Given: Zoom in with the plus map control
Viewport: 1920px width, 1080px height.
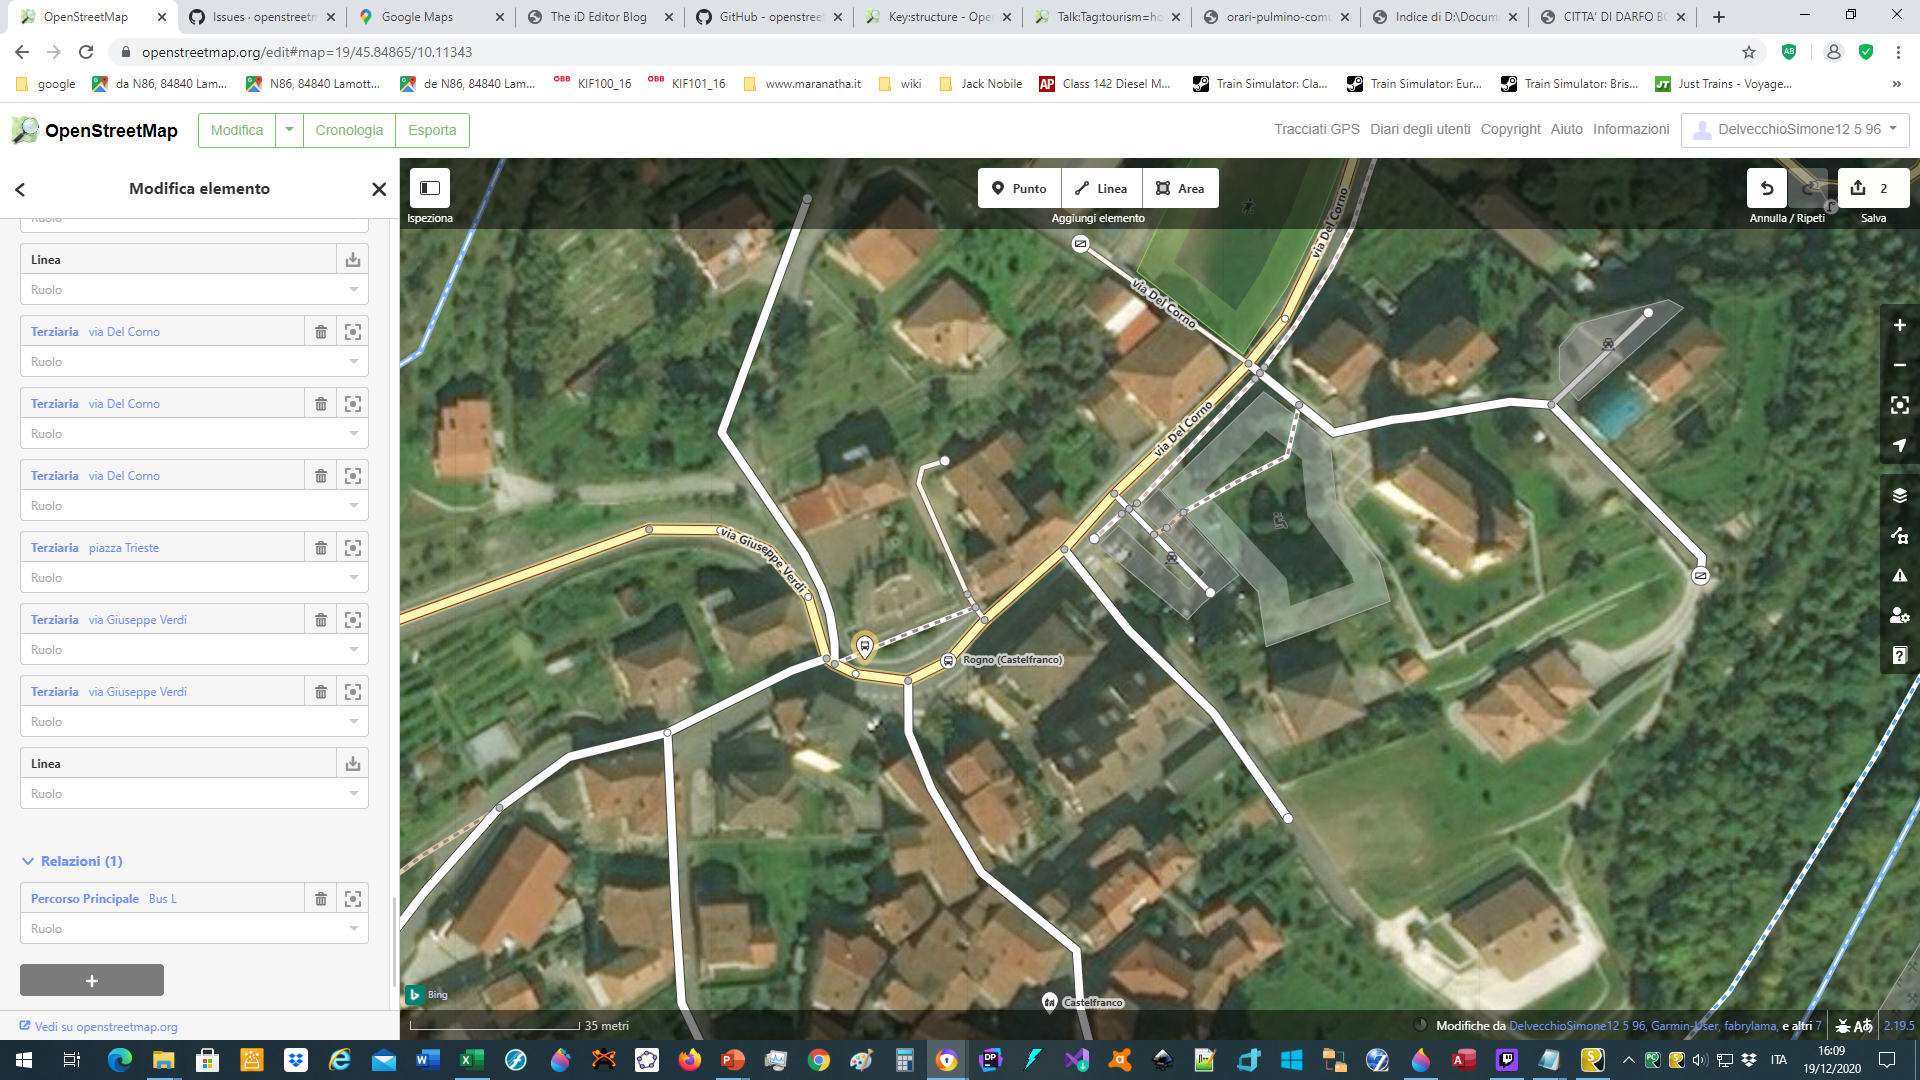Looking at the screenshot, I should click(1900, 325).
